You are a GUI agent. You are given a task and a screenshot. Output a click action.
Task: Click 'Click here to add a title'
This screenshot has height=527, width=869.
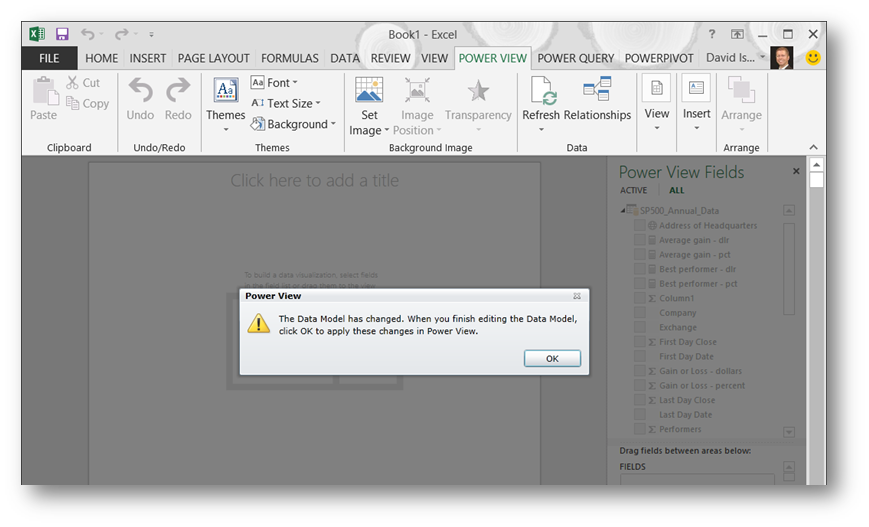tap(315, 180)
